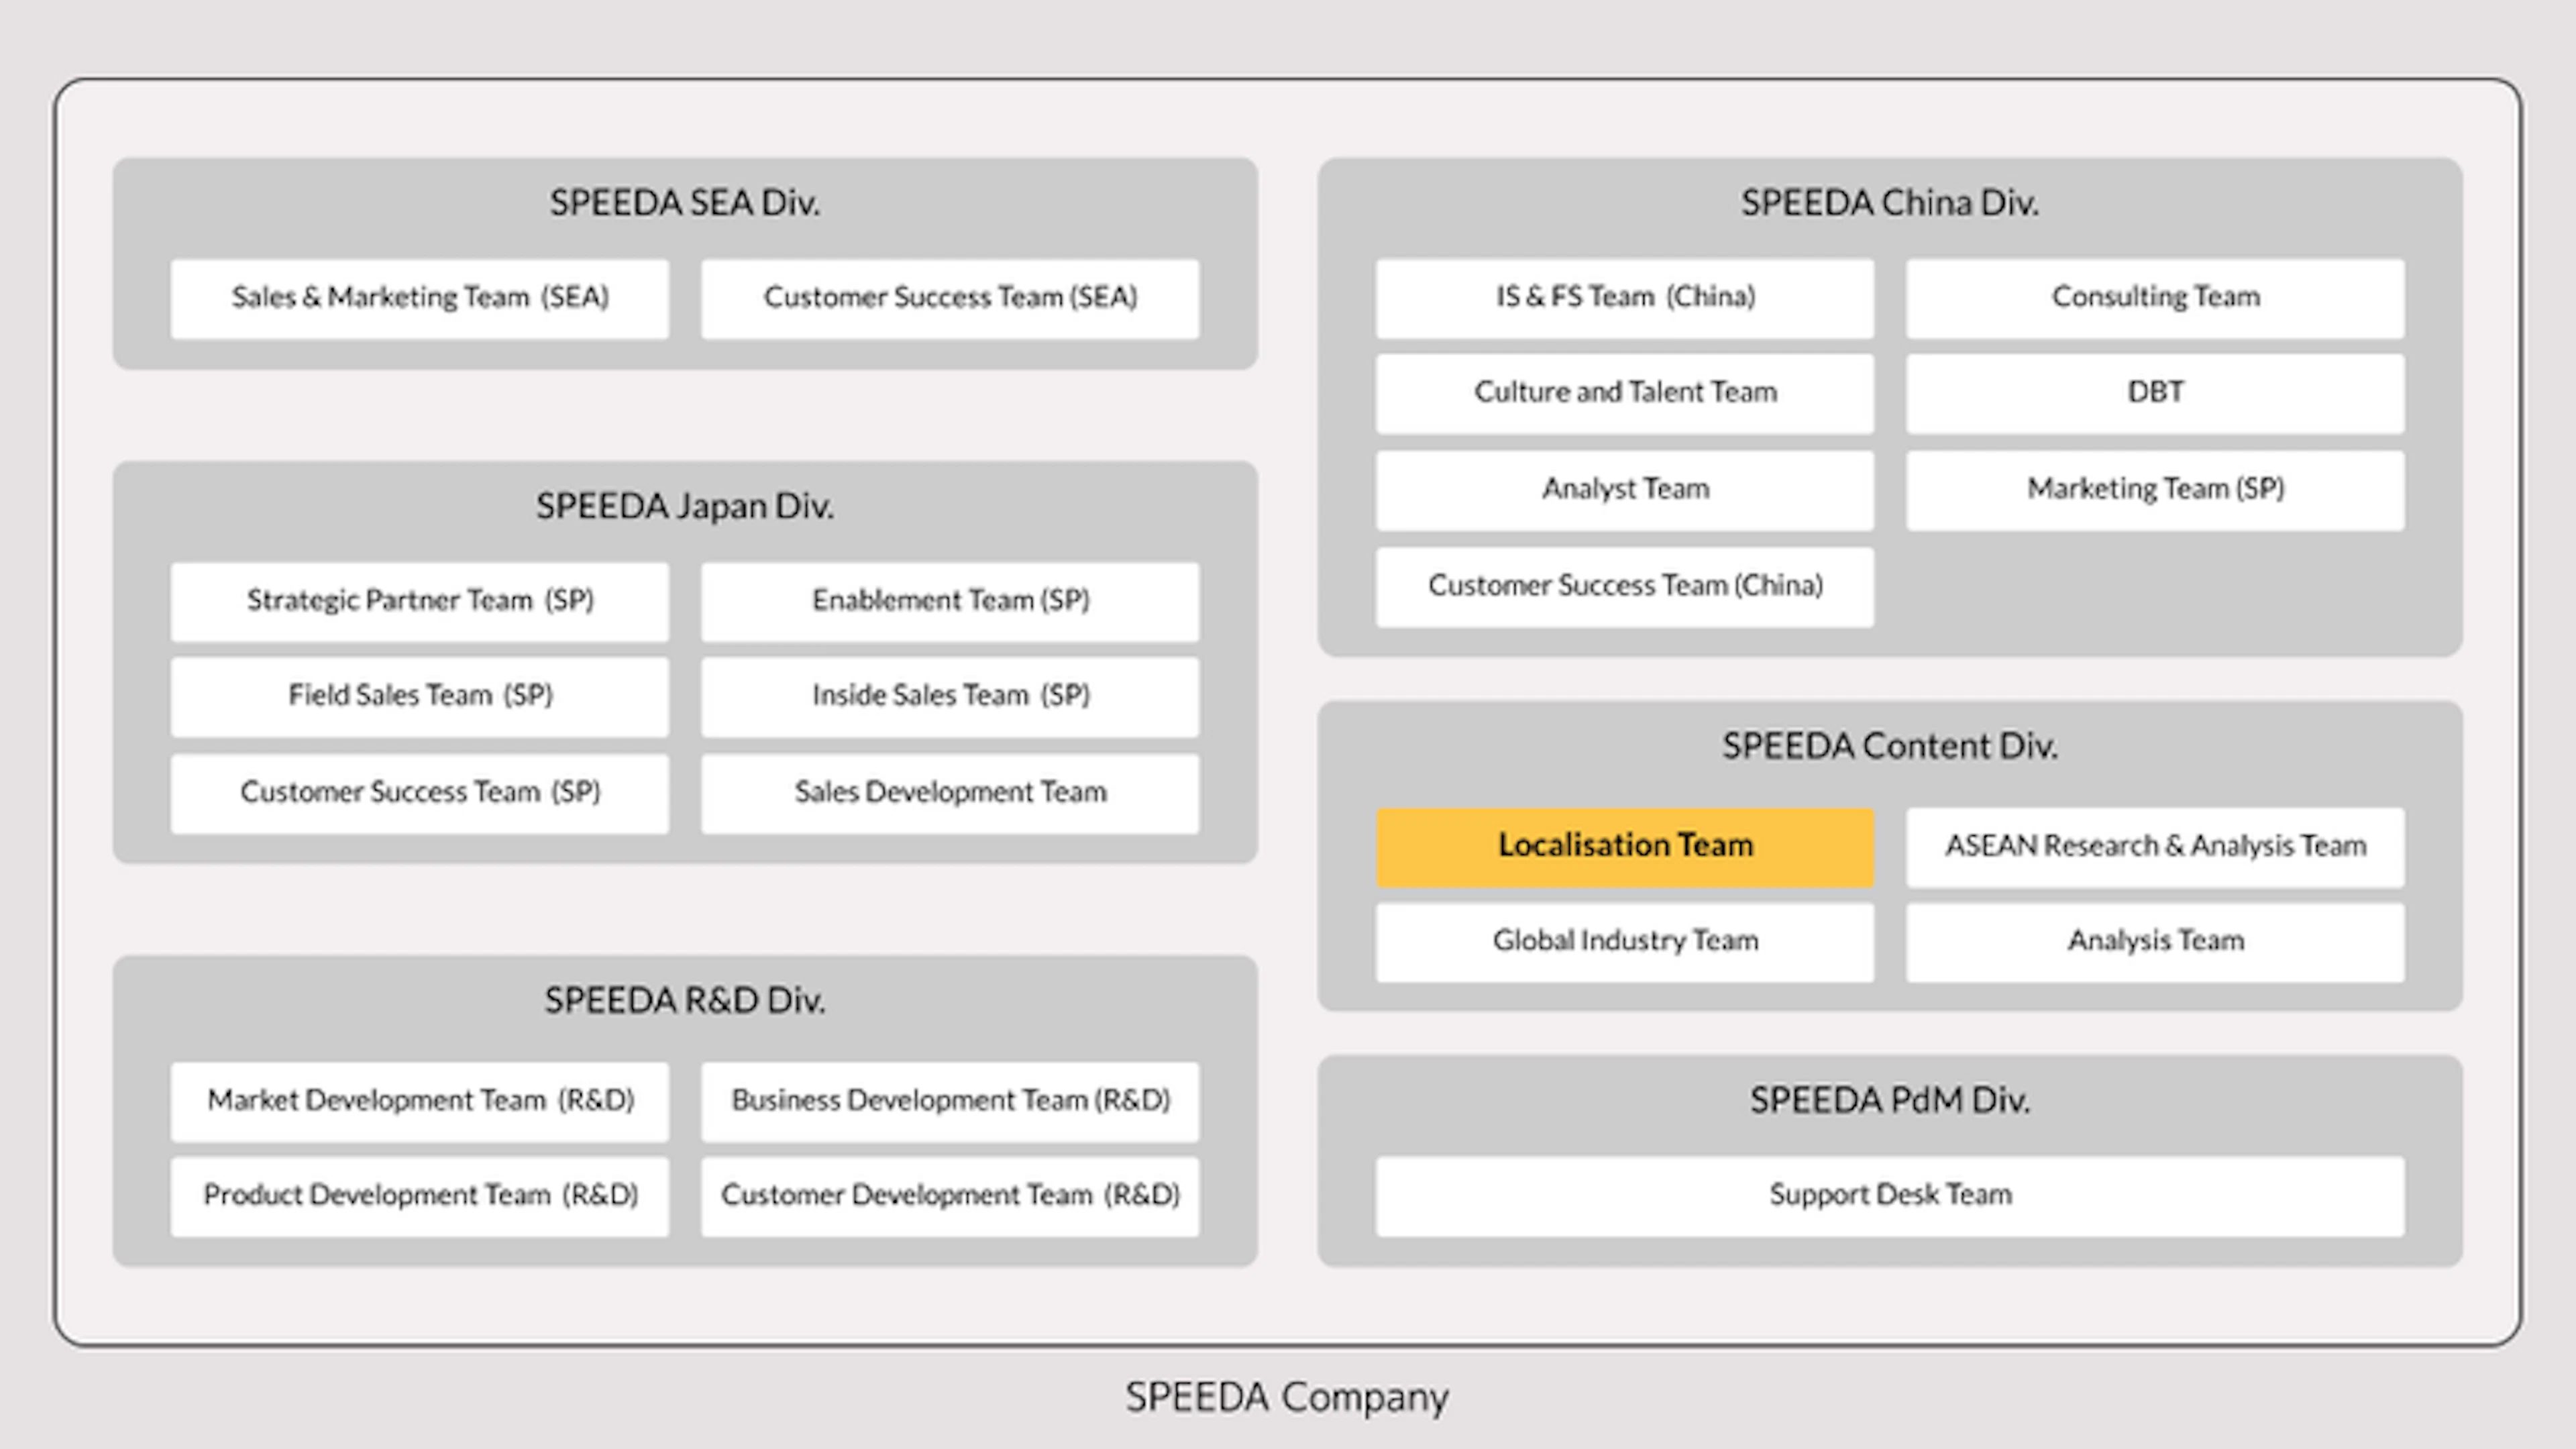2576x1449 pixels.
Task: Click the SPEEDA Japan Div. heading
Action: pyautogui.click(x=685, y=506)
